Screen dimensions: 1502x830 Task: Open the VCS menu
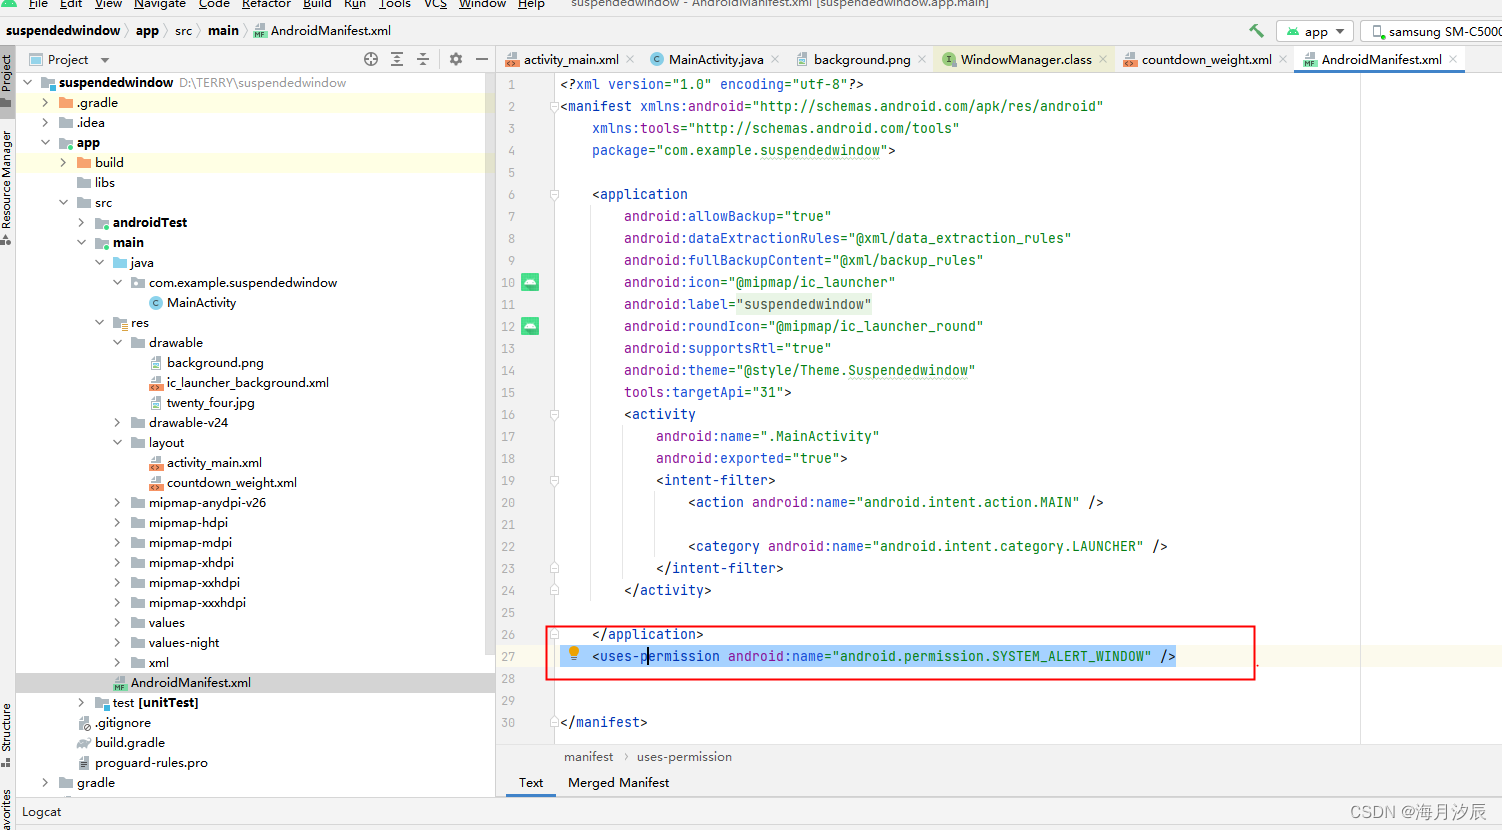tap(435, 4)
